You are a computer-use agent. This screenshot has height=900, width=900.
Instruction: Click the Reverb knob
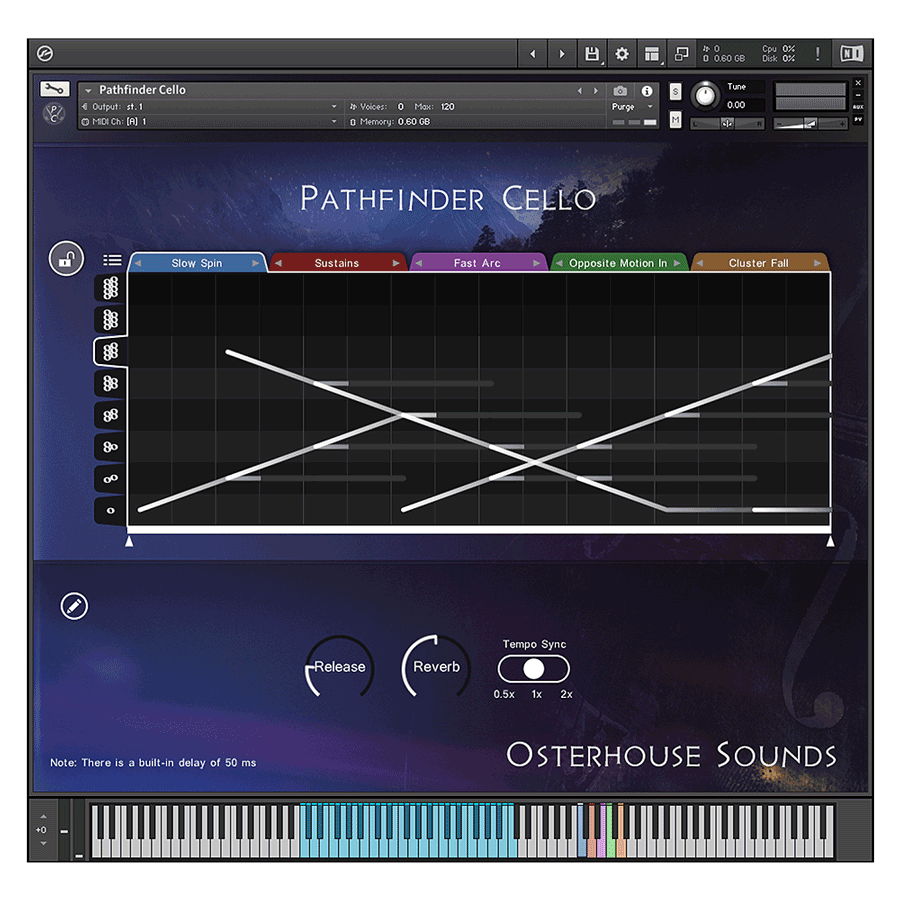436,667
